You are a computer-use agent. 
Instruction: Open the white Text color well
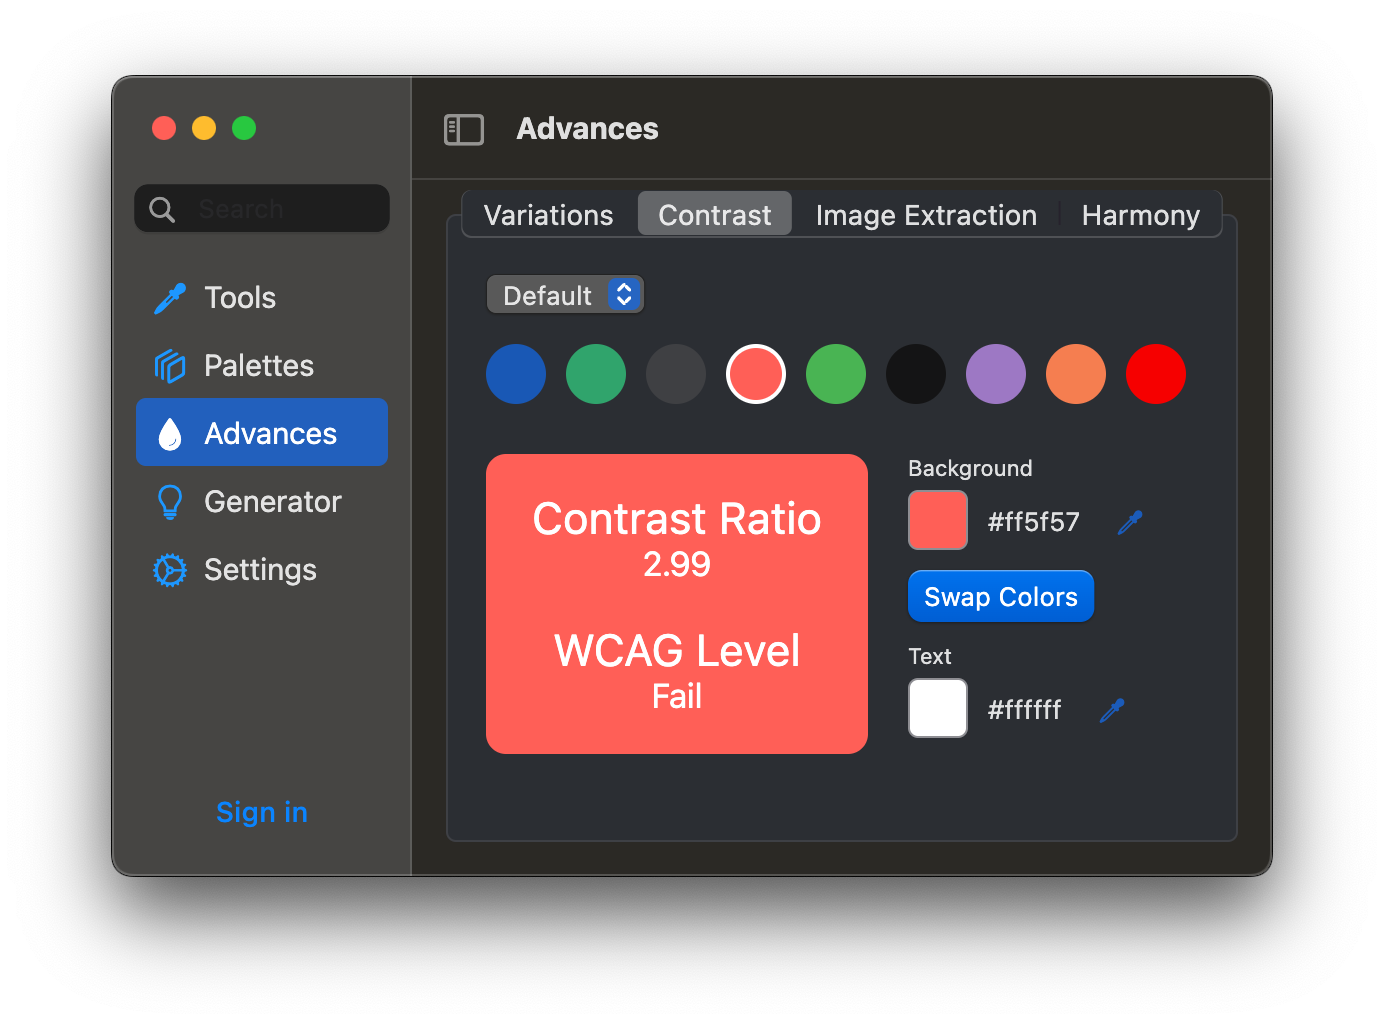click(938, 708)
